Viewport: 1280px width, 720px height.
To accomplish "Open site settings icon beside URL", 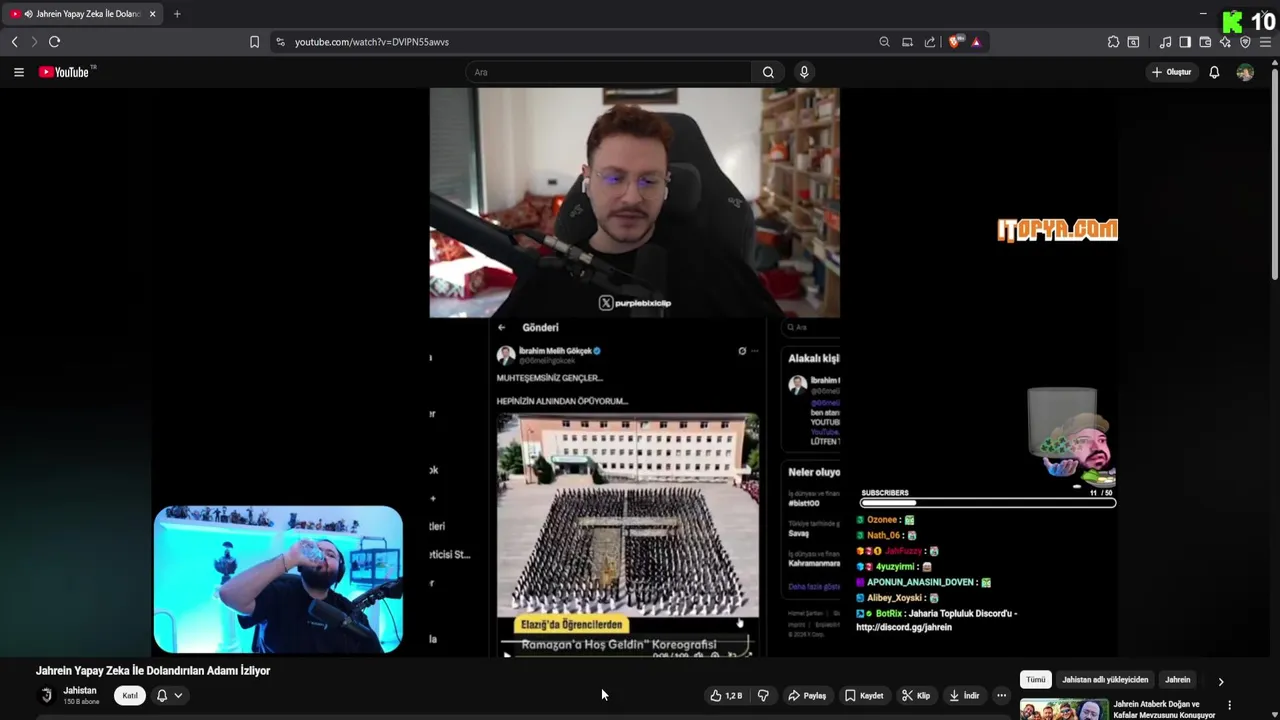I will pyautogui.click(x=280, y=42).
